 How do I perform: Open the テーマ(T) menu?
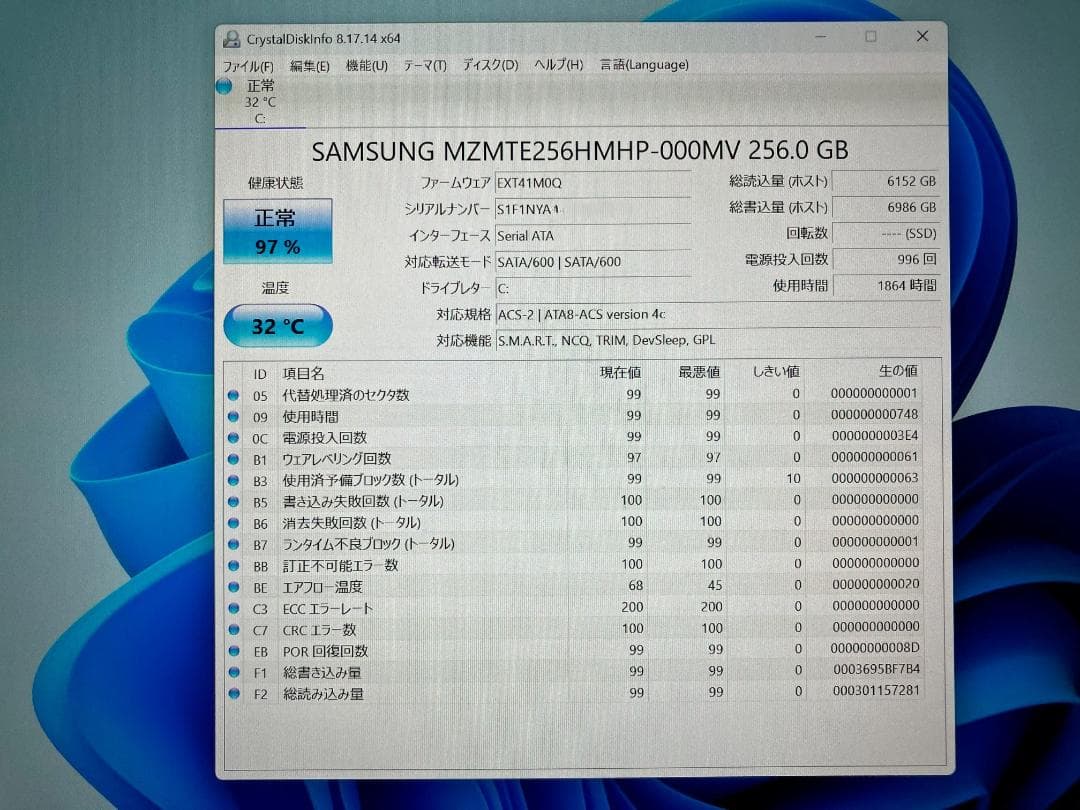424,64
